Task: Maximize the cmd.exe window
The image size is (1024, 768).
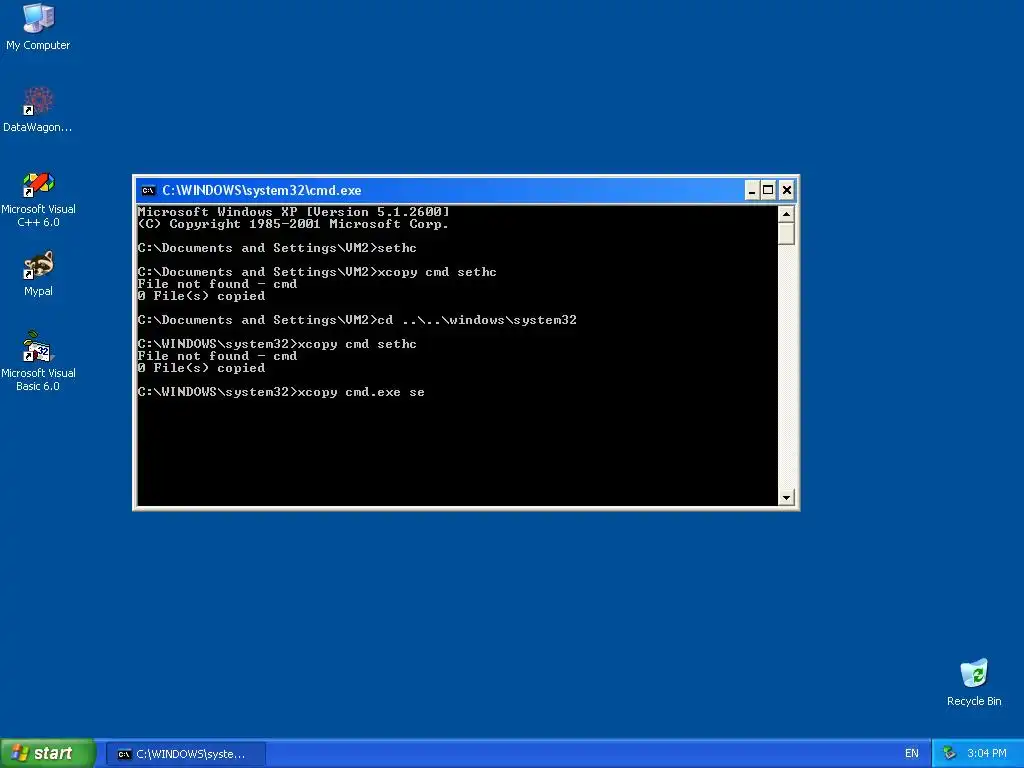Action: coord(769,190)
